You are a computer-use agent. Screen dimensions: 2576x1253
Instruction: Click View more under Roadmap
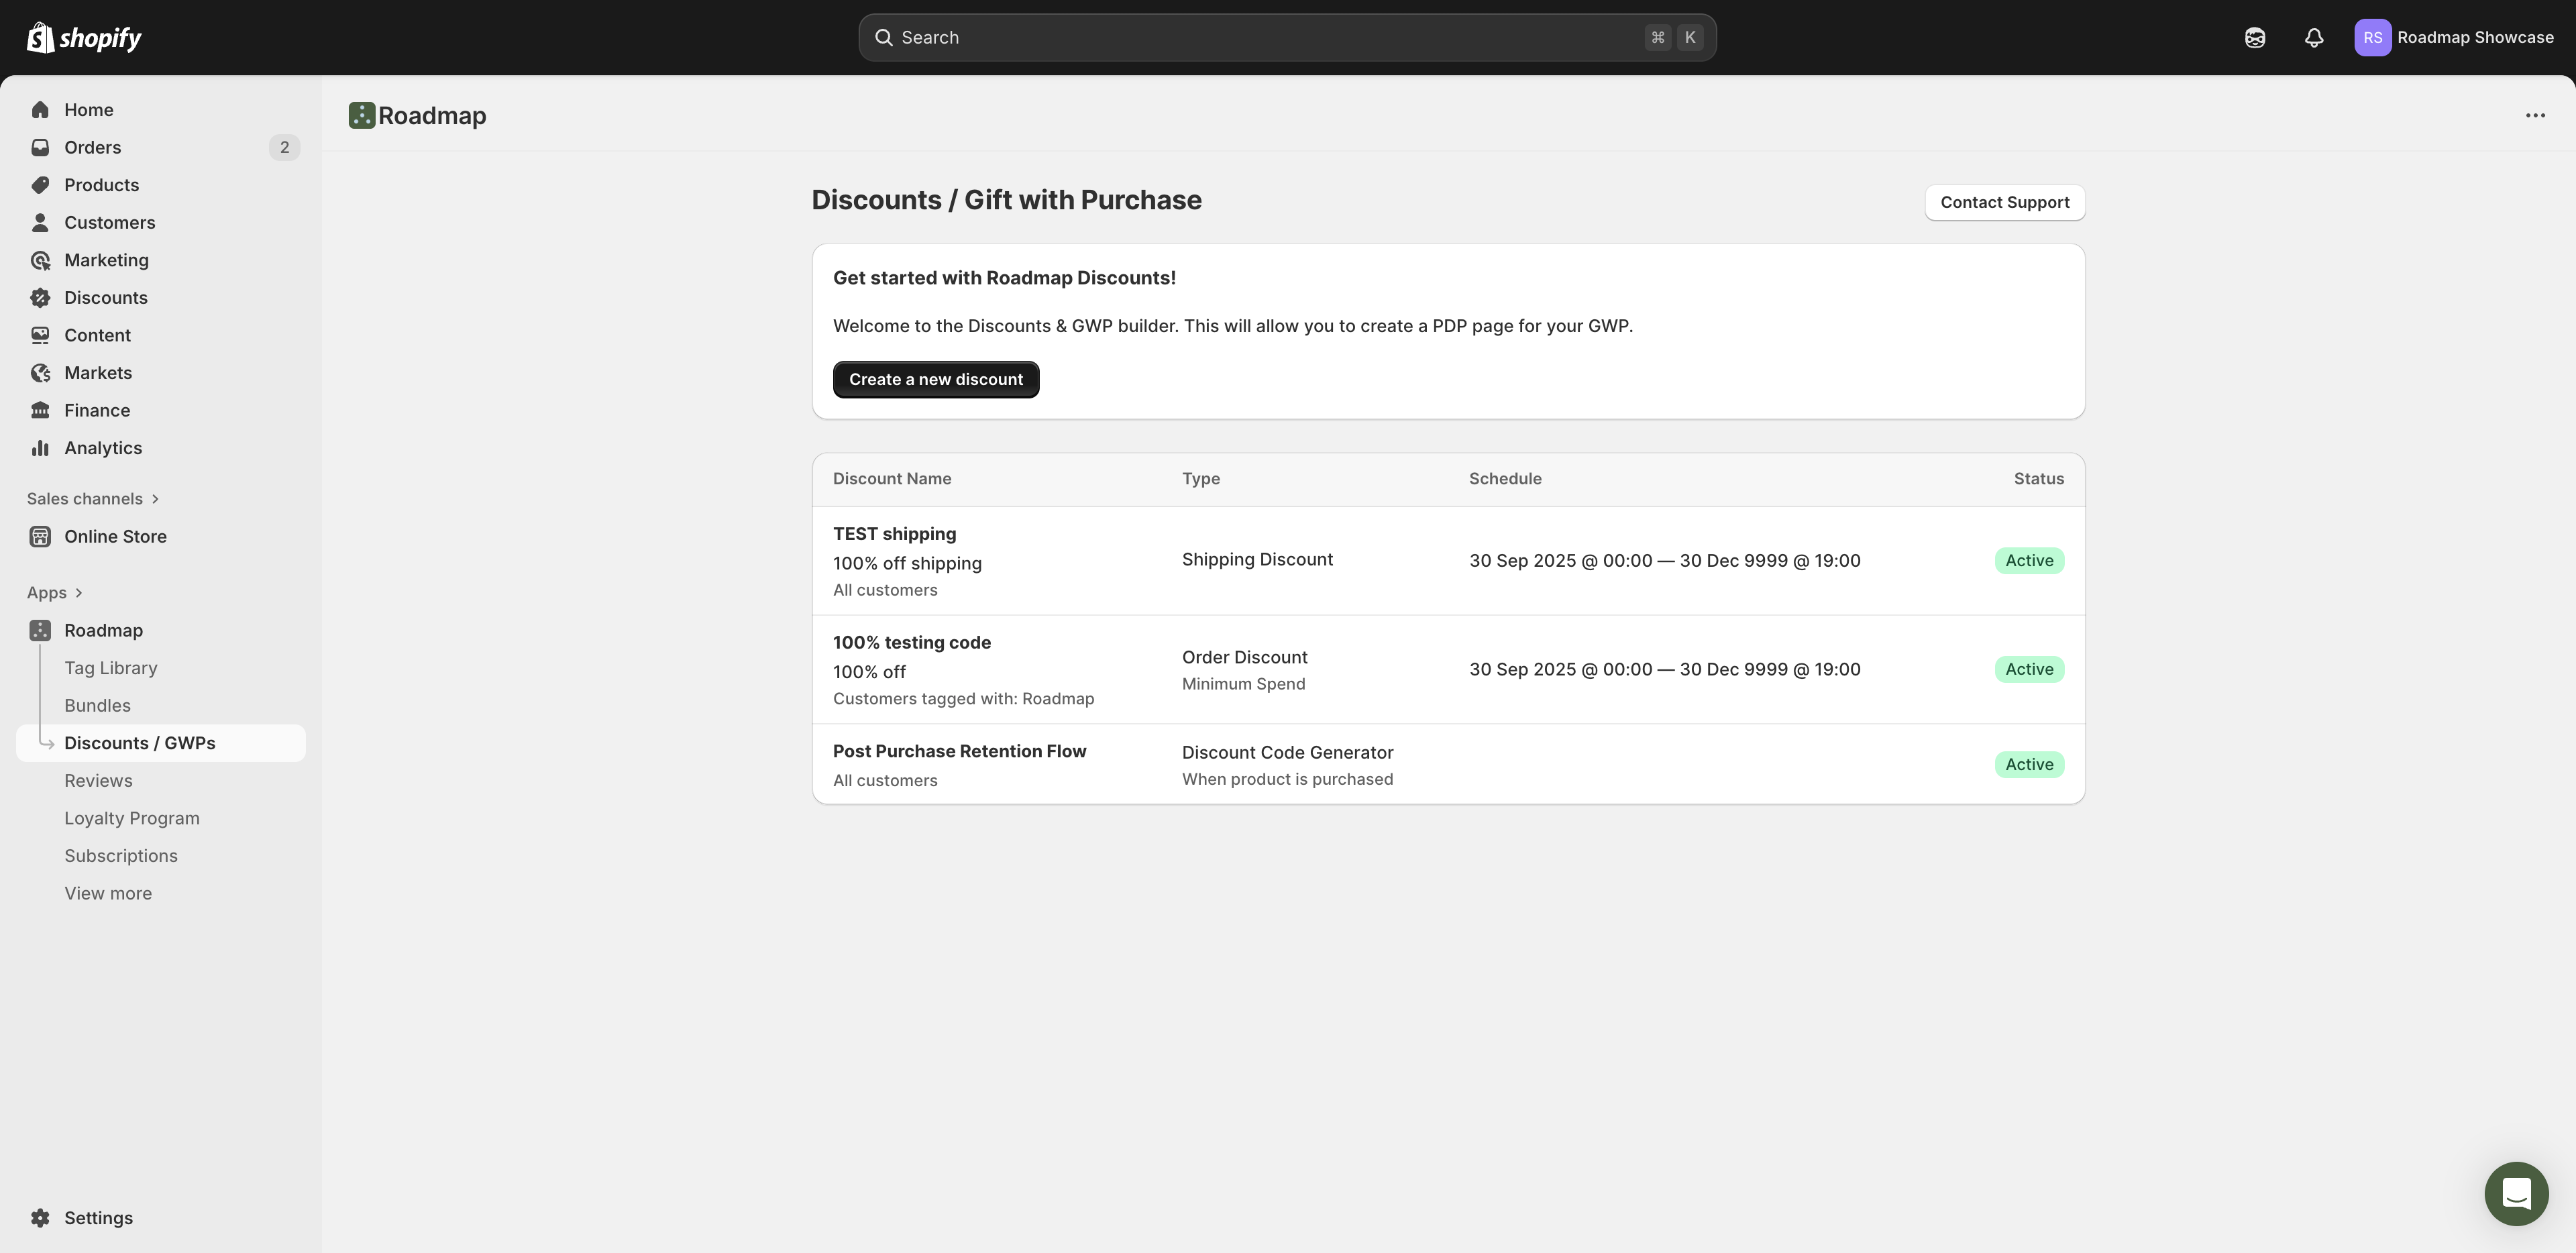[x=108, y=893]
